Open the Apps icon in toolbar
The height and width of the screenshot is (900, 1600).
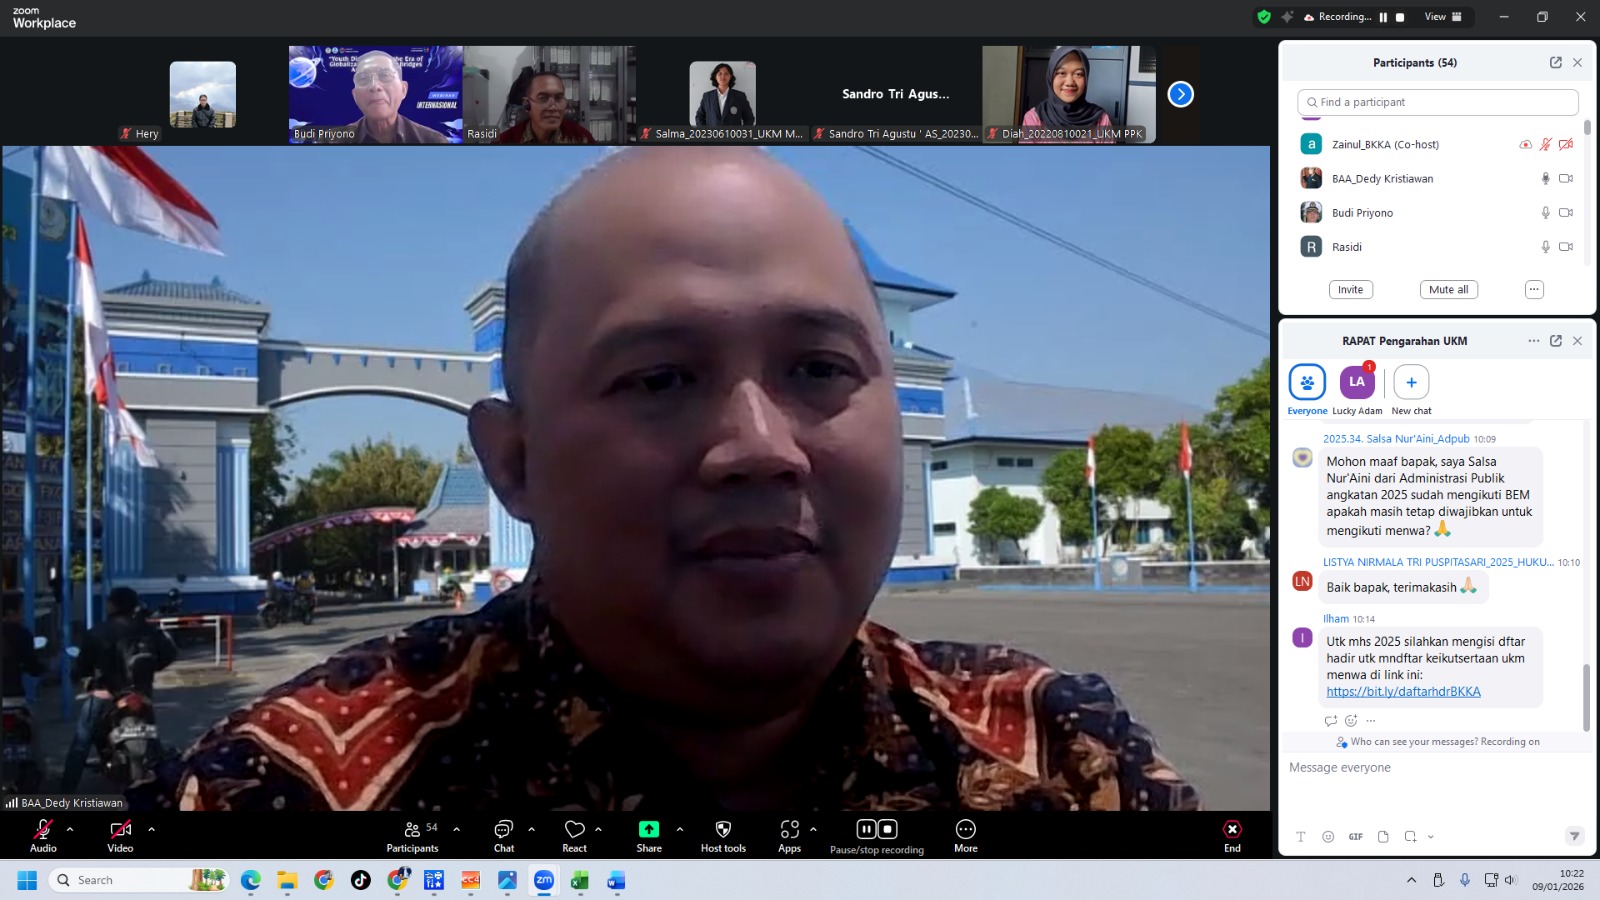pyautogui.click(x=790, y=830)
